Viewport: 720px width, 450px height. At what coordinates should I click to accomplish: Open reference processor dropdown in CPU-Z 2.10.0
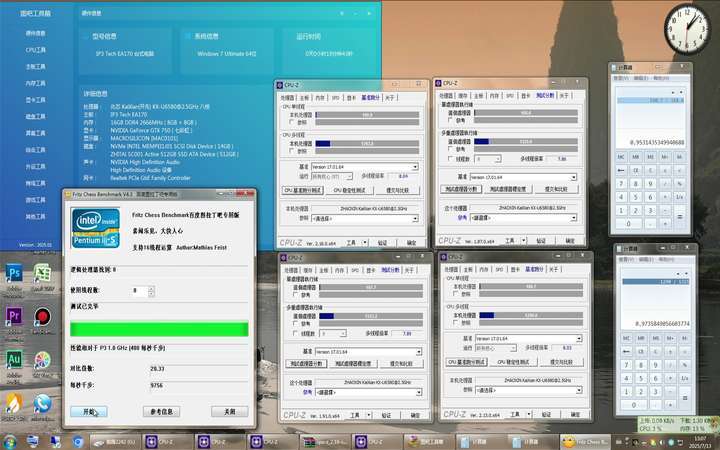point(365,219)
